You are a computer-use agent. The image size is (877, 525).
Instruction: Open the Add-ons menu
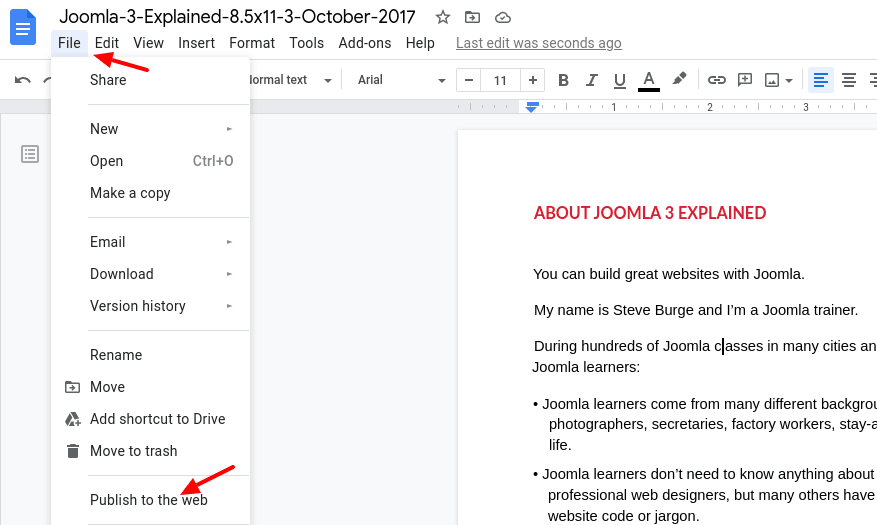click(x=365, y=43)
